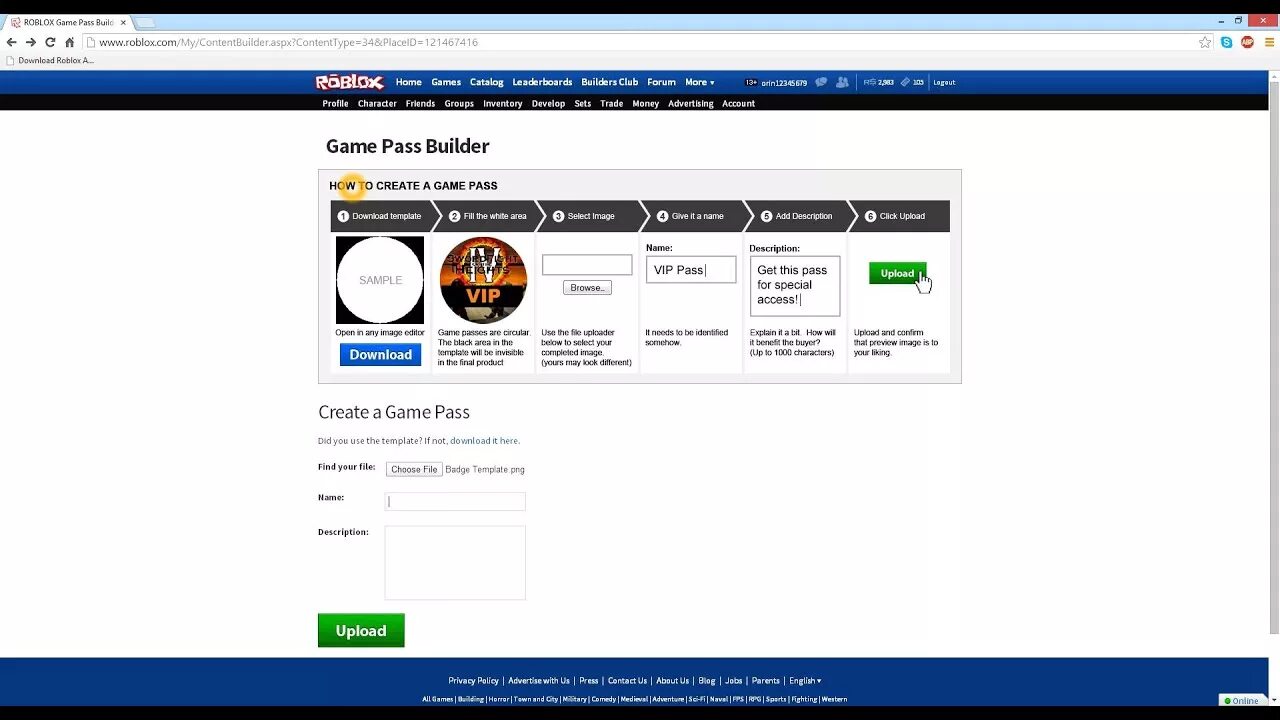
Task: Click the large green Upload button
Action: (x=361, y=630)
